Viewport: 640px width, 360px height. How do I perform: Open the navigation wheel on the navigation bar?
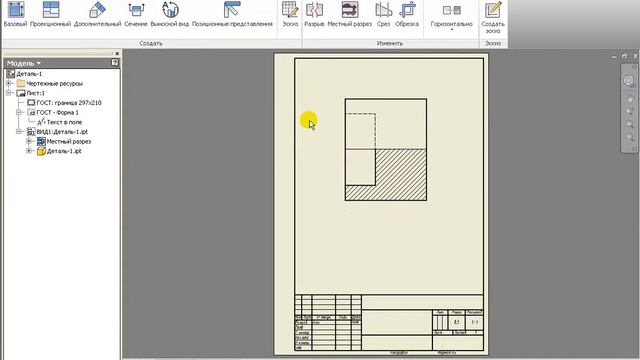click(629, 81)
